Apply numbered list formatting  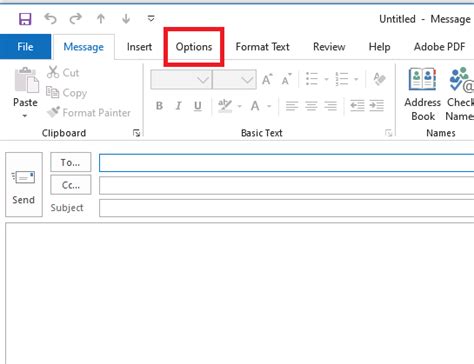tap(342, 79)
